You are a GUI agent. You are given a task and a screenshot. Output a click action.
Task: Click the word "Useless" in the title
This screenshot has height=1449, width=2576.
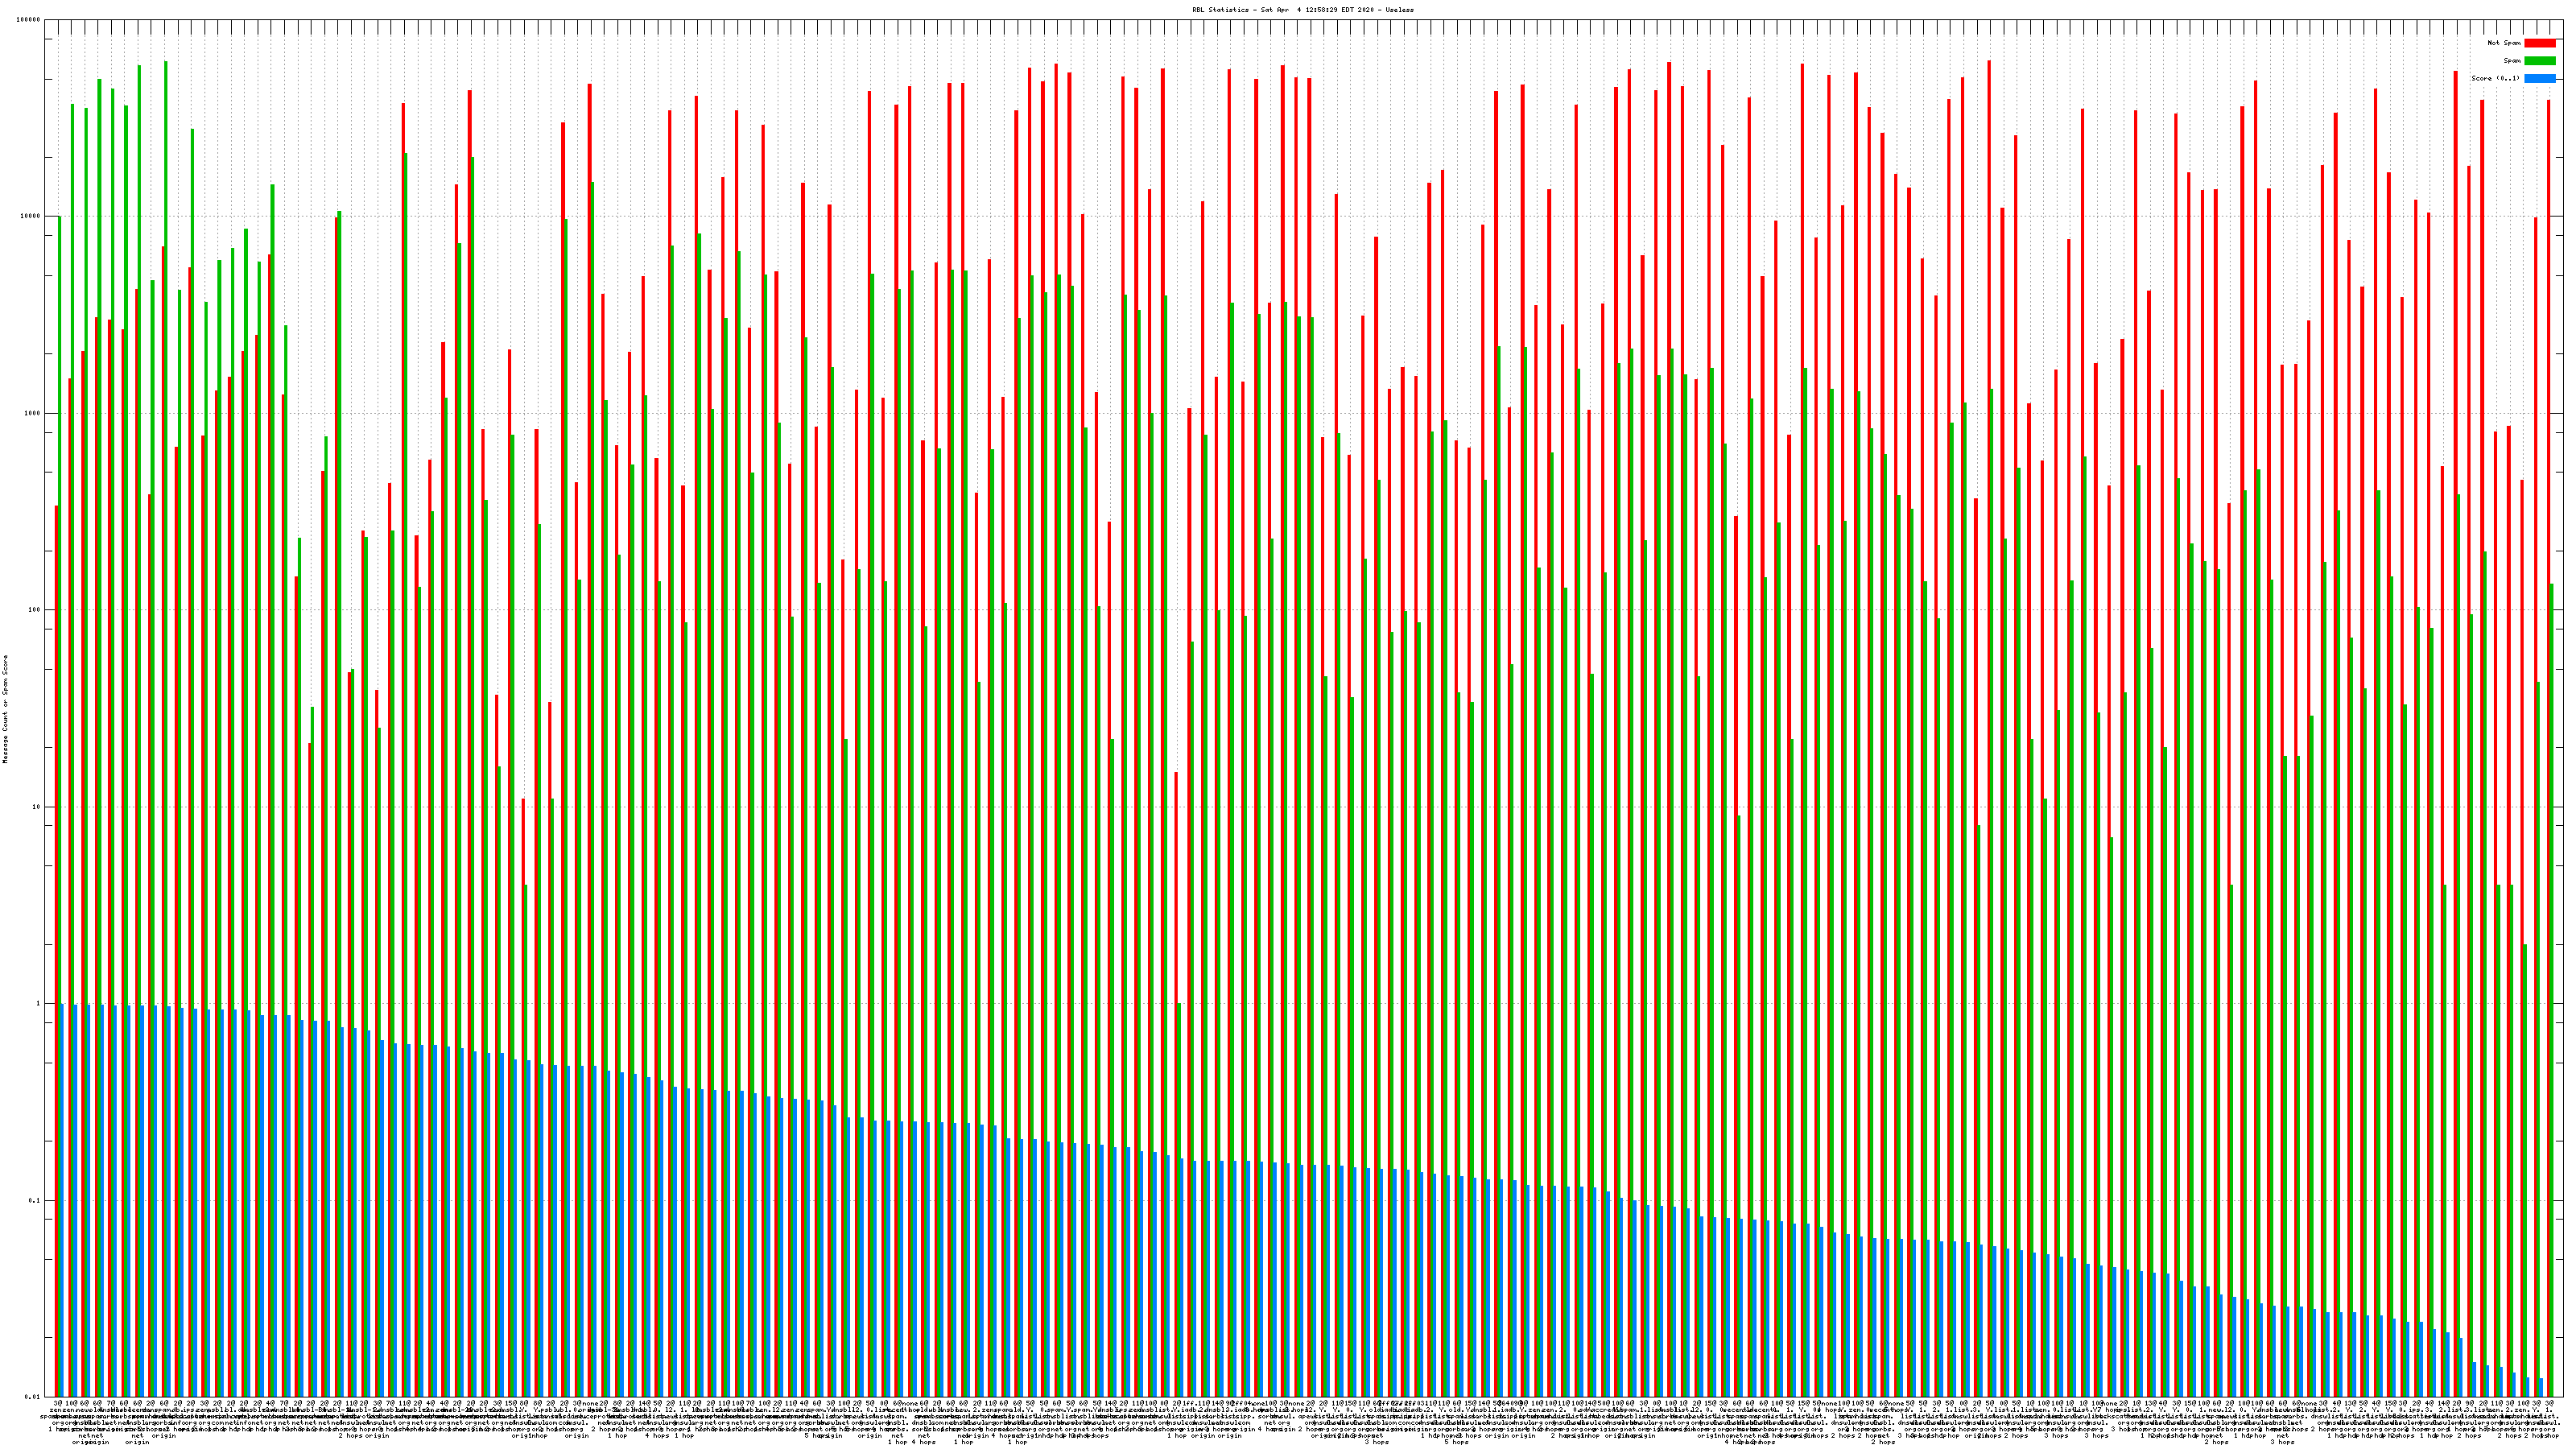1399,10
